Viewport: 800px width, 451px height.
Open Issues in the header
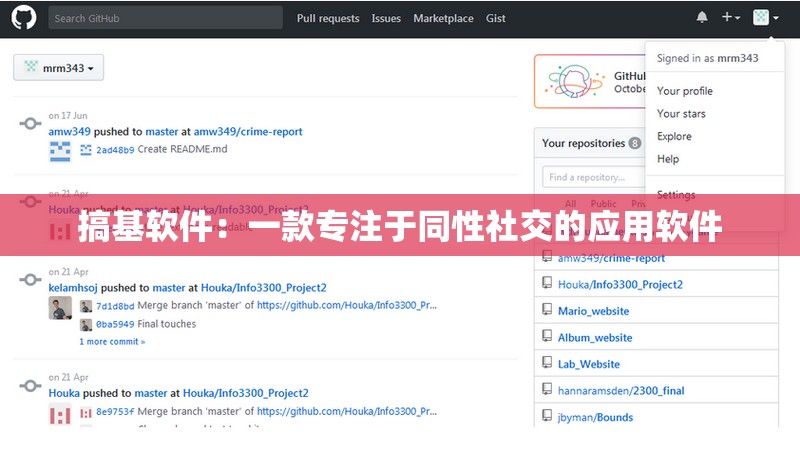[x=386, y=18]
